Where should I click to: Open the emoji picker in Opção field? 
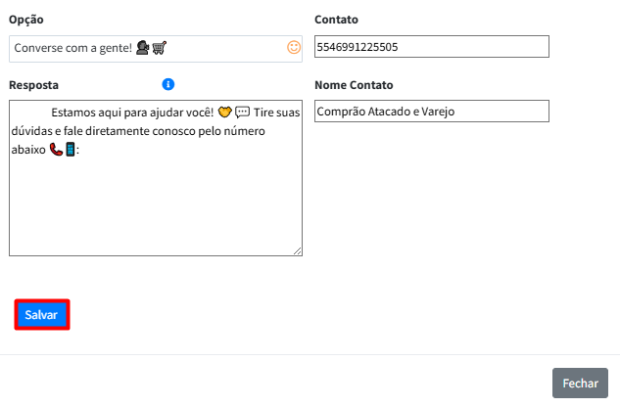(293, 47)
